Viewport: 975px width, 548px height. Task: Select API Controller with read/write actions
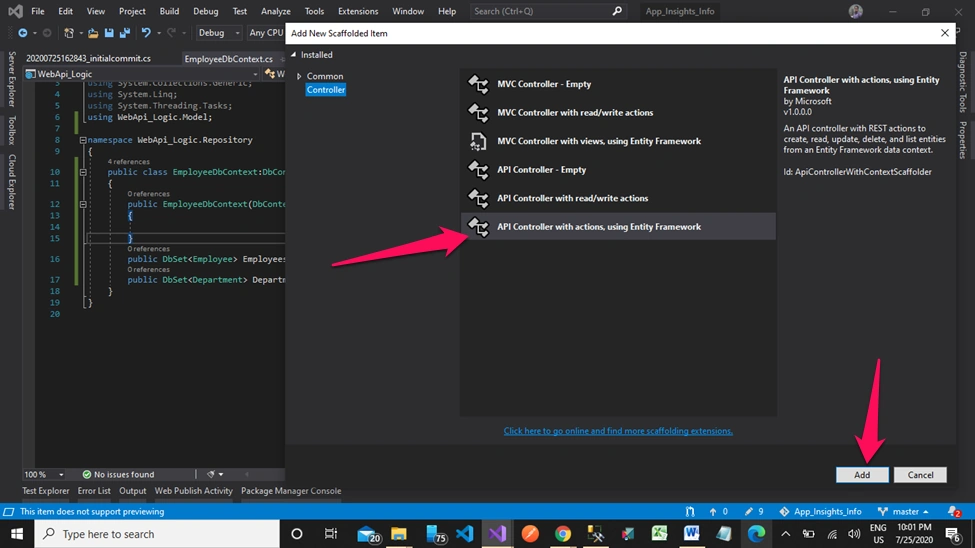point(618,198)
